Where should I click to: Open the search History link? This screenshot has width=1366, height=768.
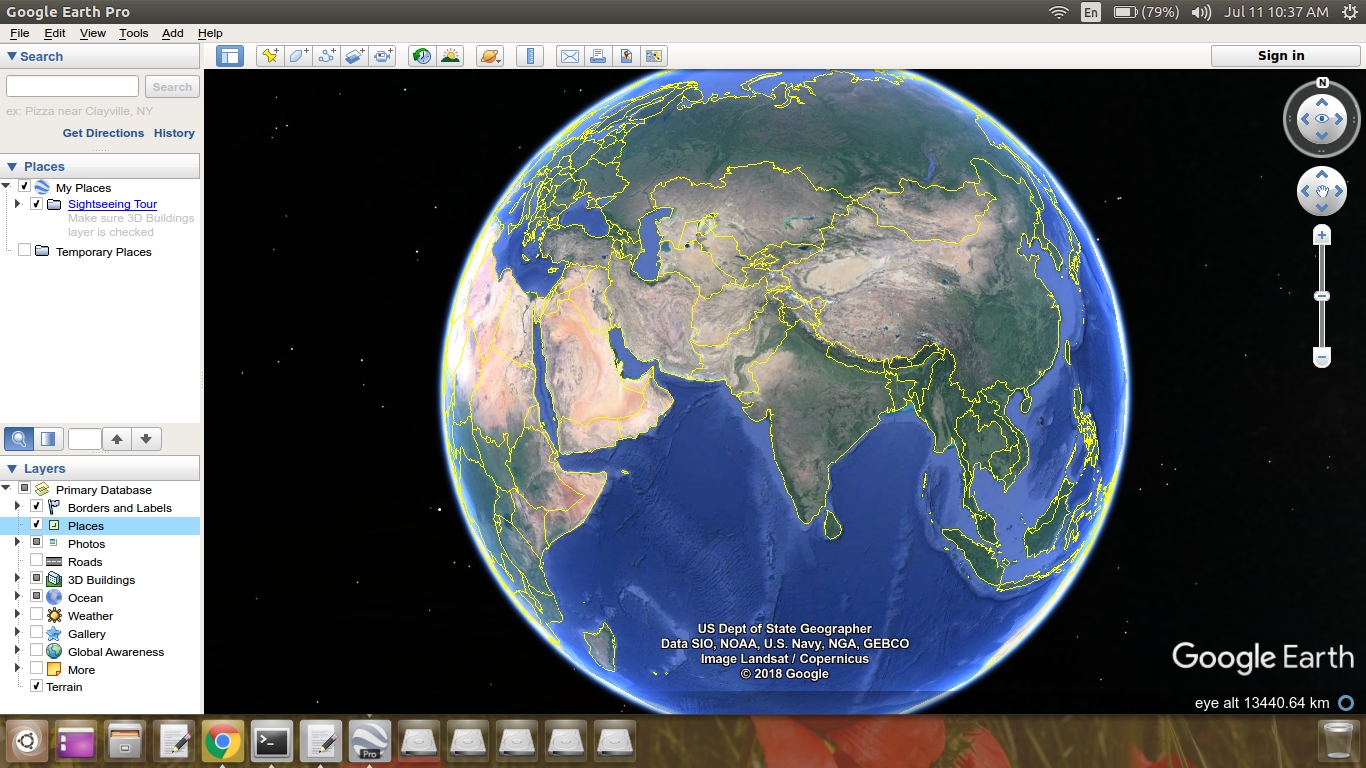pos(174,133)
